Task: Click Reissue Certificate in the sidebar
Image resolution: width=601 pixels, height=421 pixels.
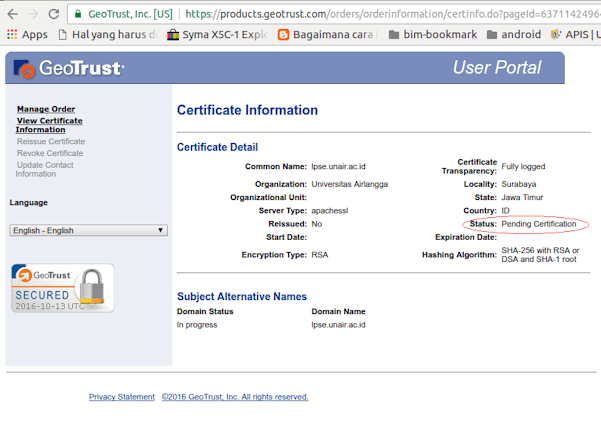Action: click(x=51, y=142)
